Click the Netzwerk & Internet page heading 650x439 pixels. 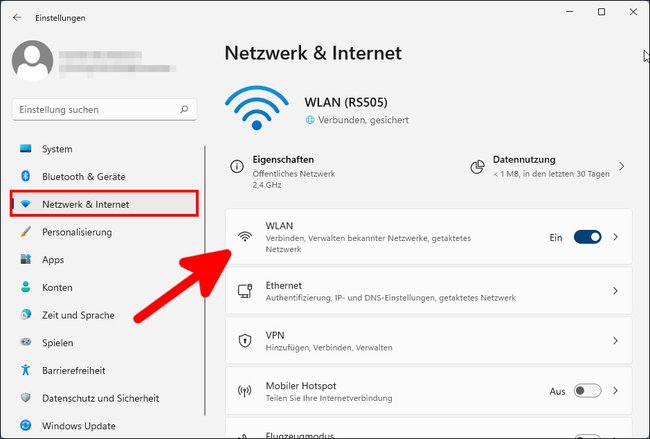tap(313, 53)
